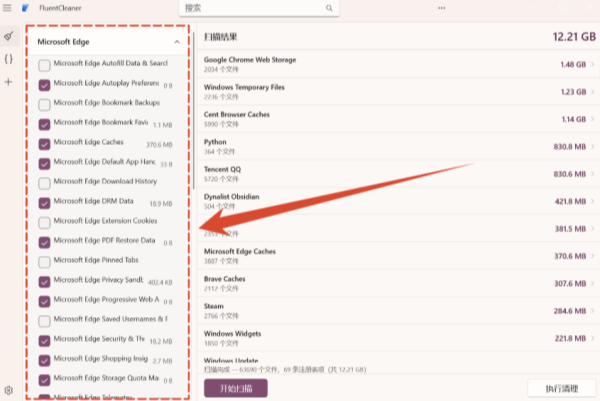Uncheck Microsoft Edge Bookmark Favicons checkbox
The image size is (600, 401).
click(x=44, y=124)
